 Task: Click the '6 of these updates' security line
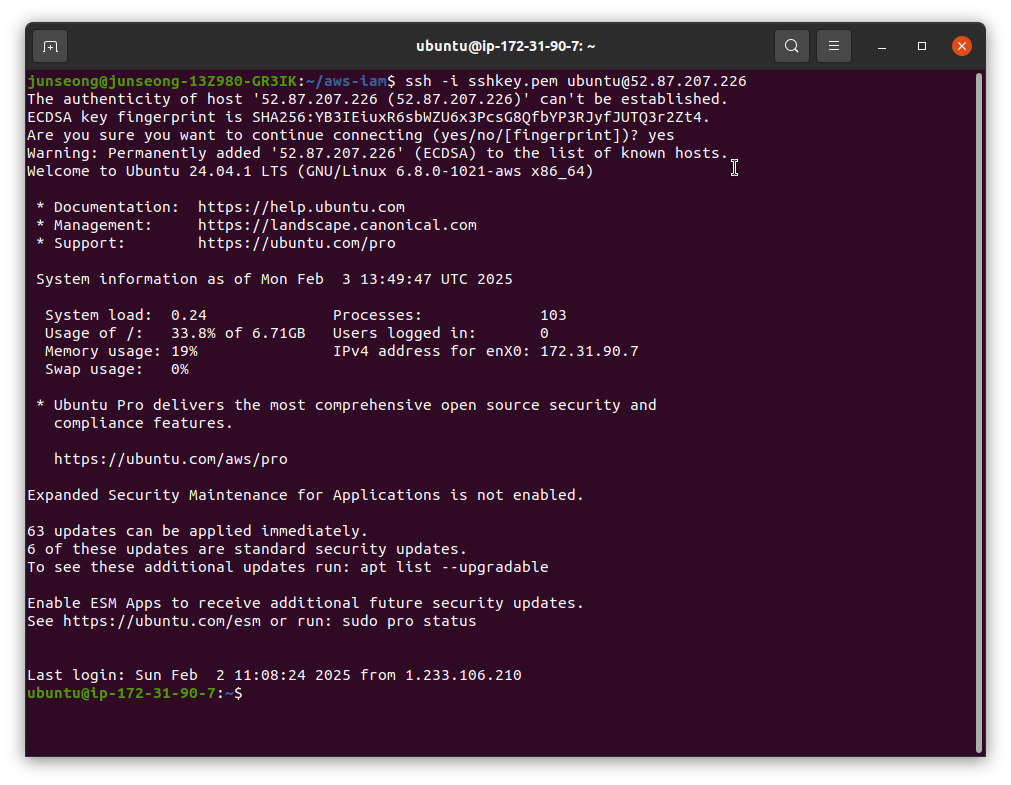point(247,550)
